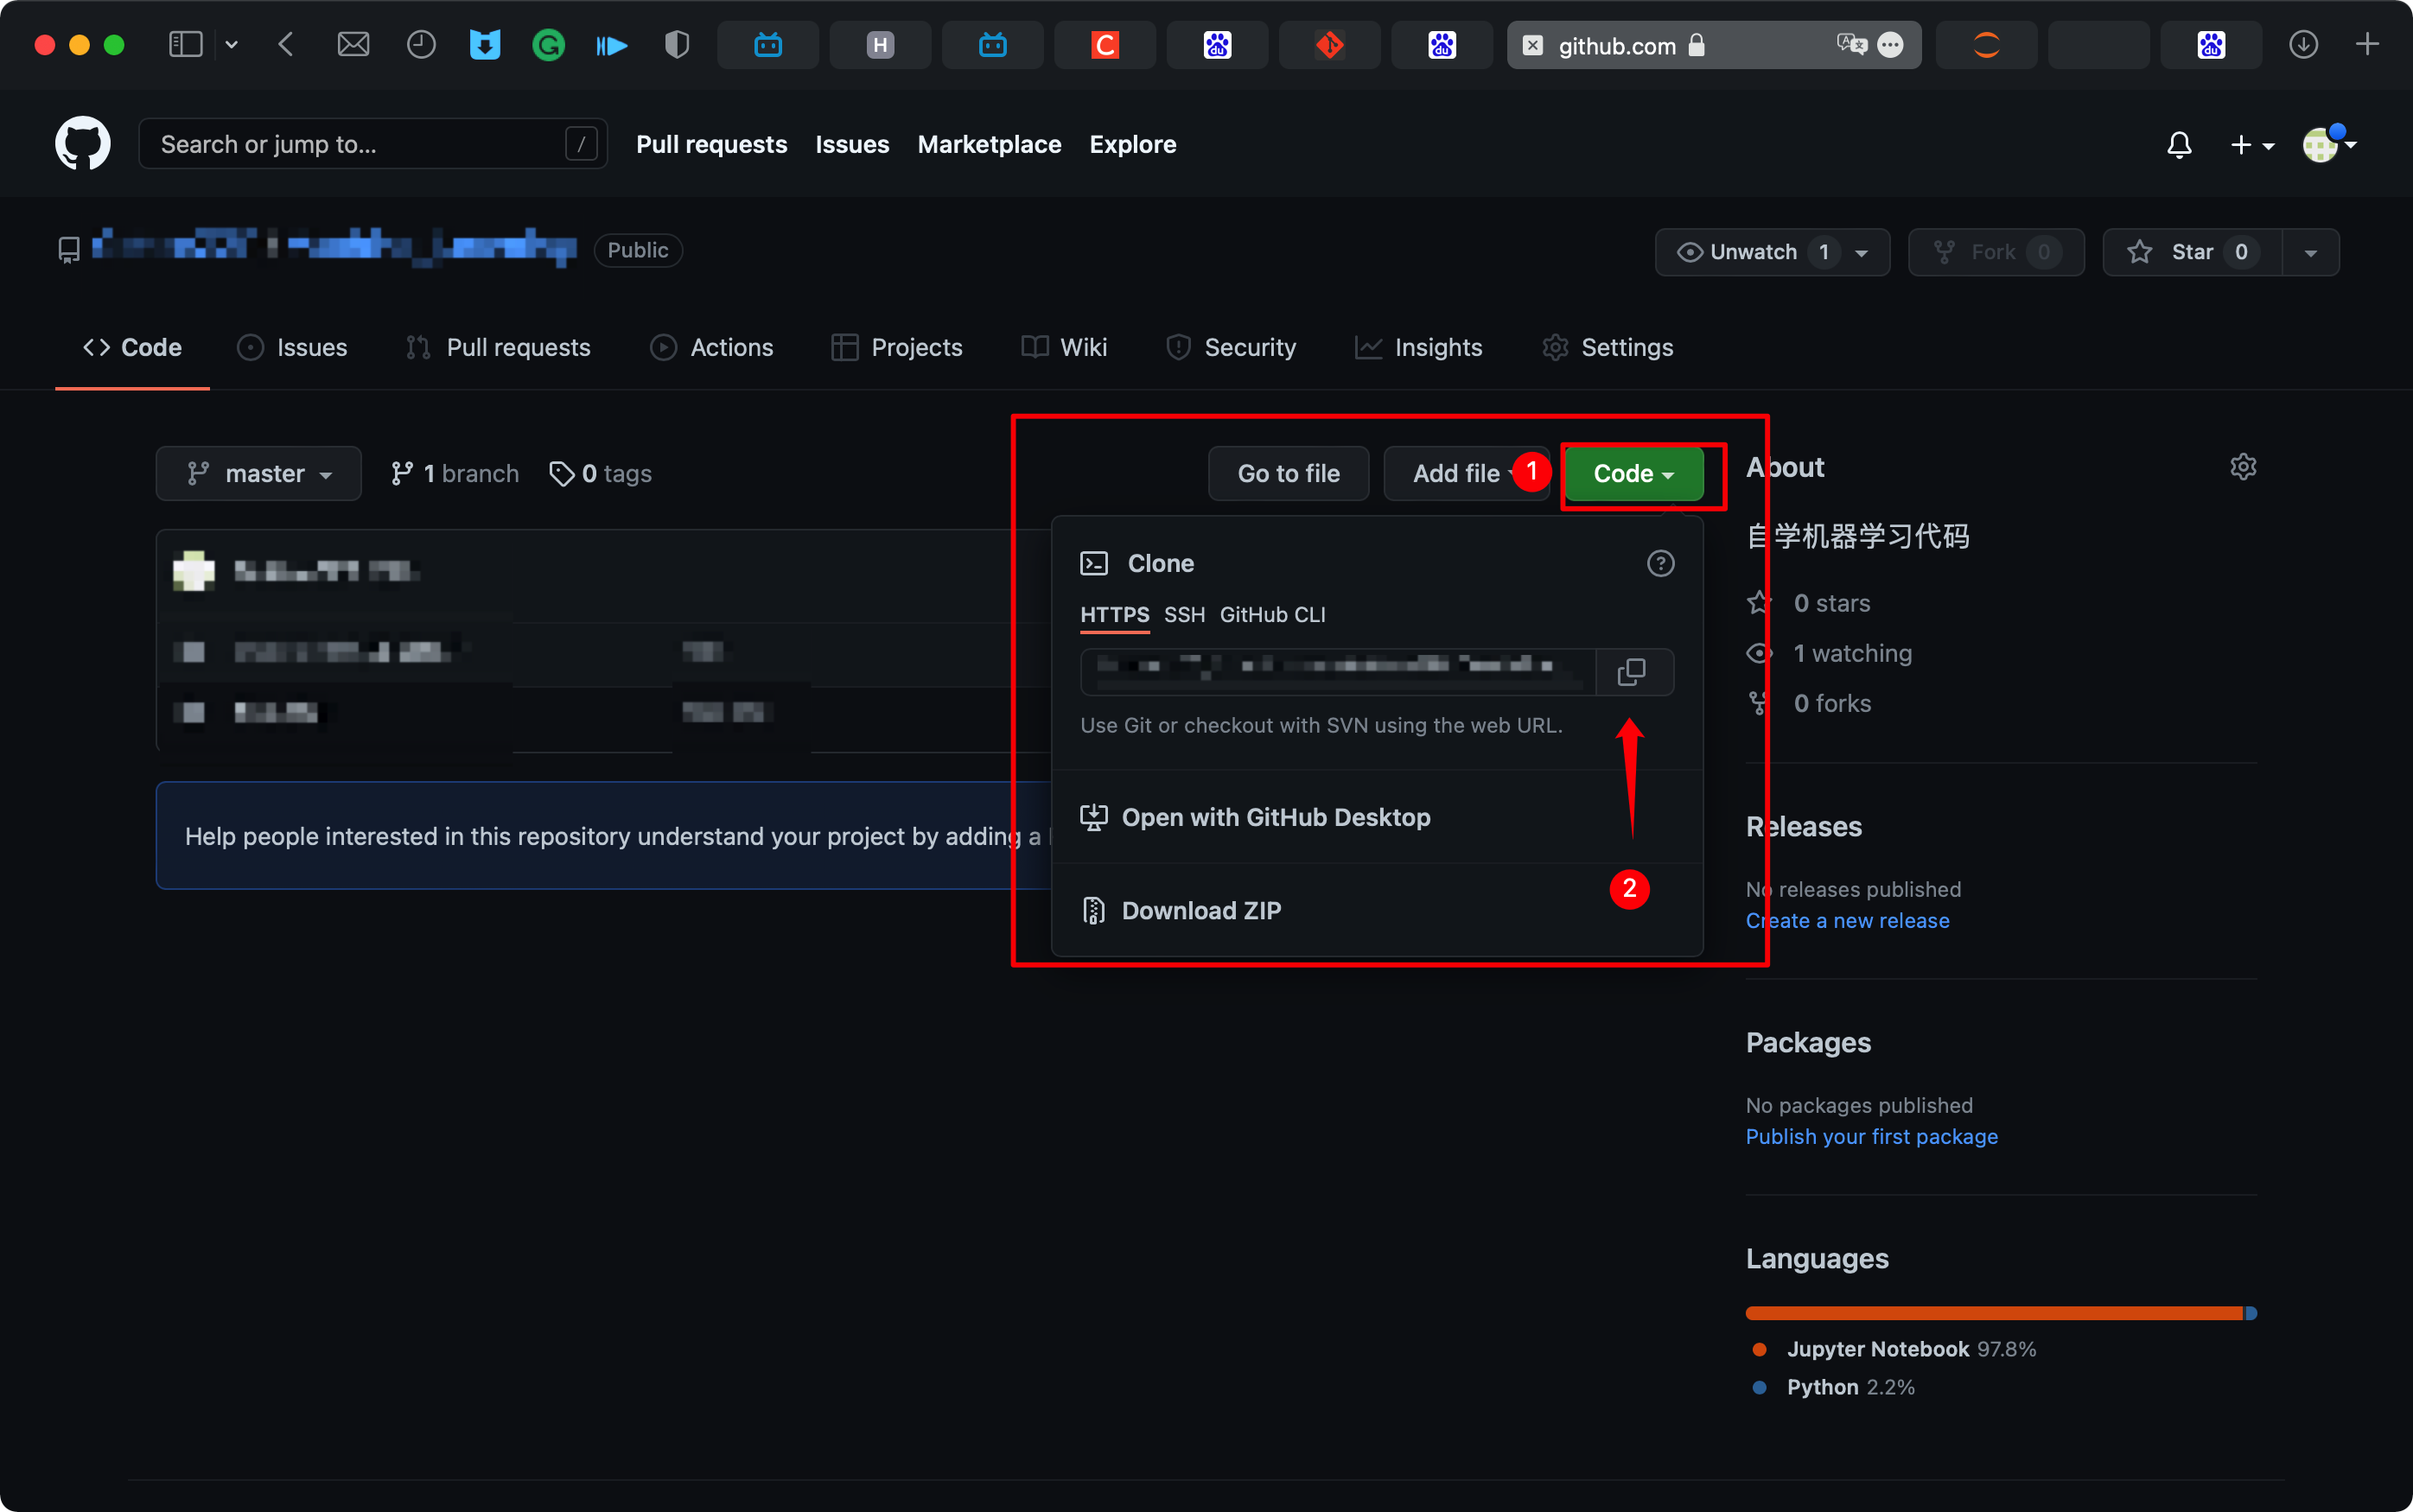Screen dimensions: 2413x1512
Task: Click the 1 branch link
Action: 455,473
